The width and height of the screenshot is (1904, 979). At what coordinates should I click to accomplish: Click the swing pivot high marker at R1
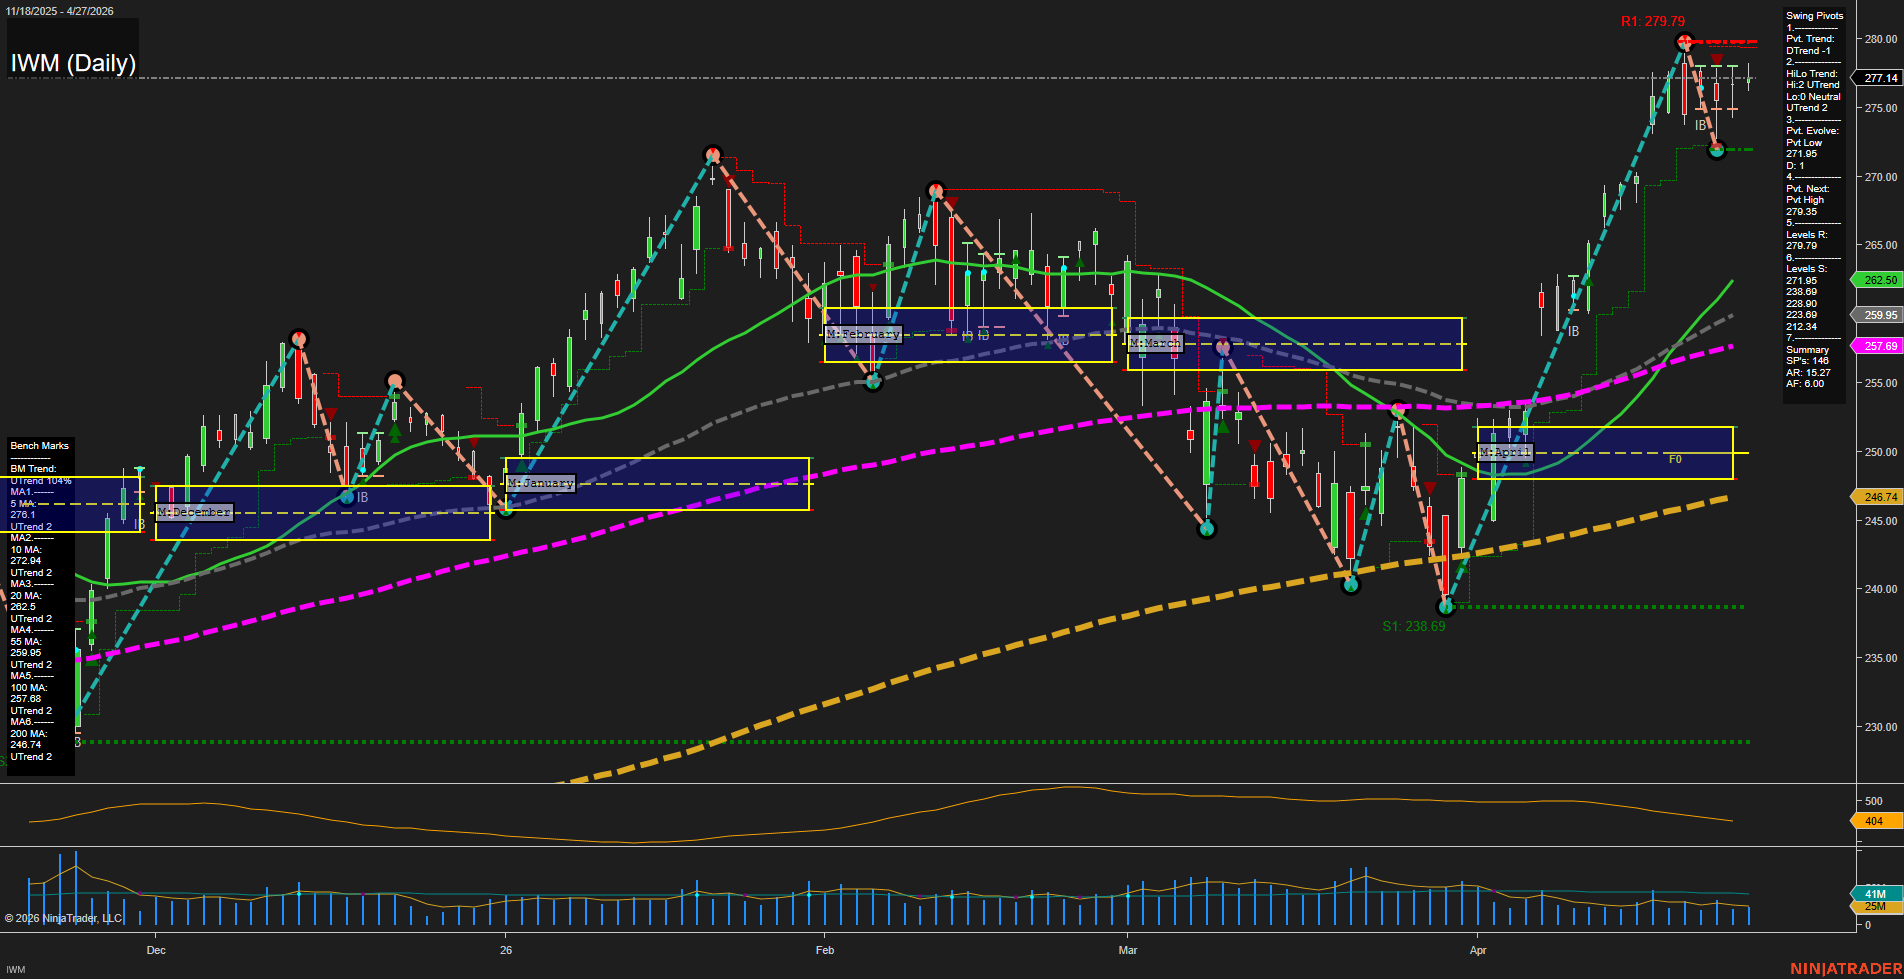click(x=1684, y=42)
